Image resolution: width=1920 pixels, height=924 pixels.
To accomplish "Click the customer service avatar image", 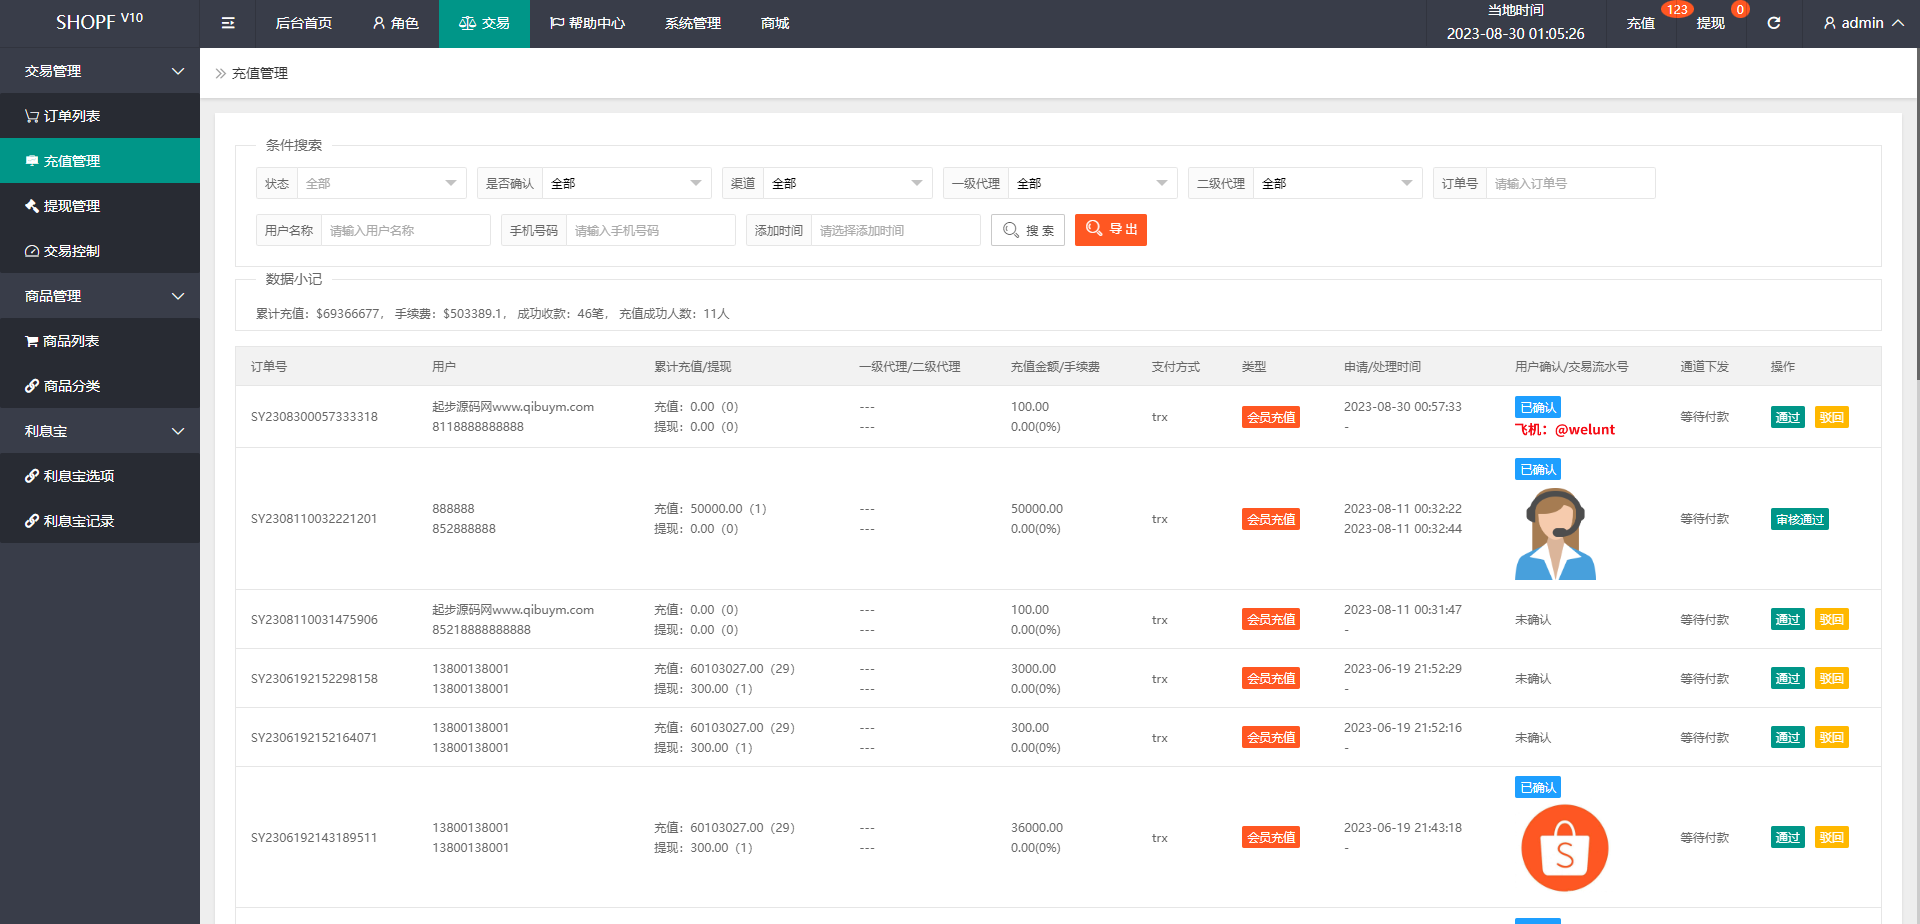I will (x=1555, y=534).
